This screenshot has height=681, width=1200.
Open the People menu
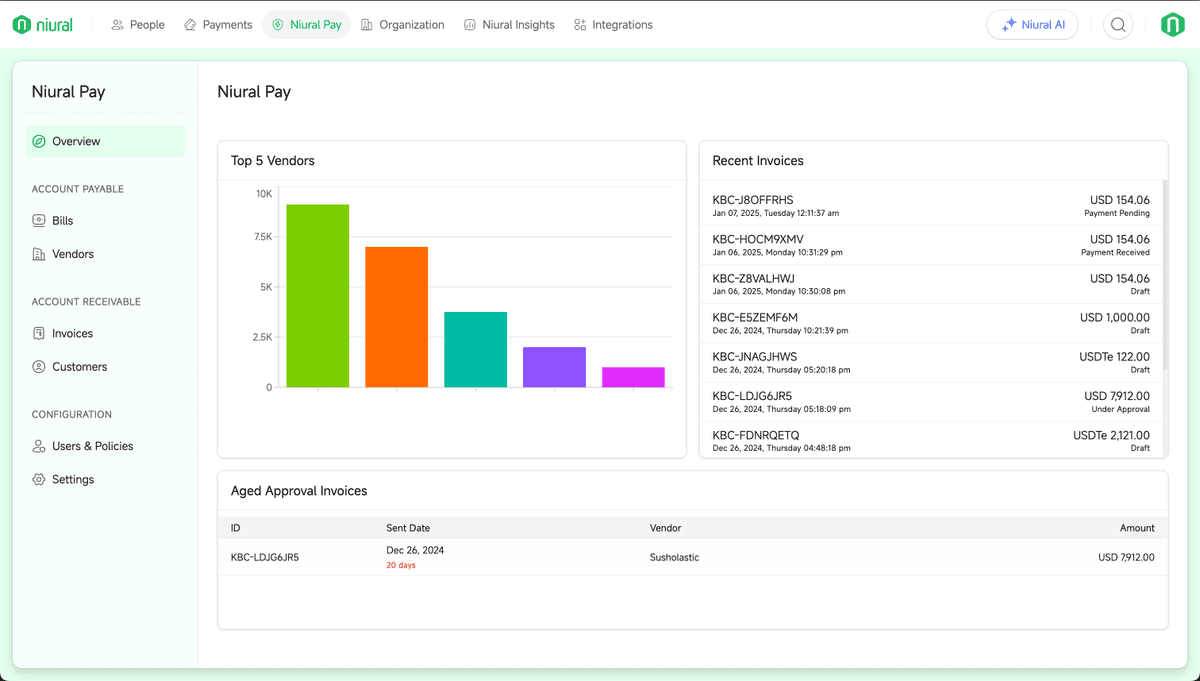[x=138, y=25]
